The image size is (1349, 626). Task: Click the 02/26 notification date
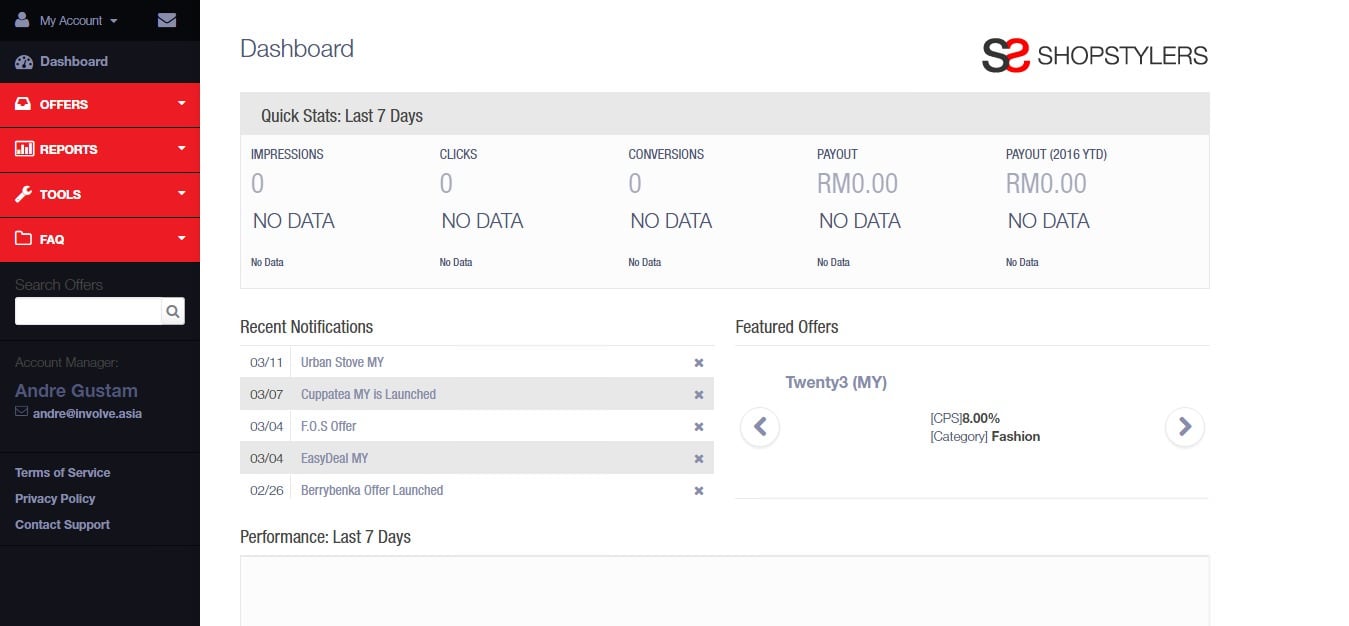coord(266,490)
